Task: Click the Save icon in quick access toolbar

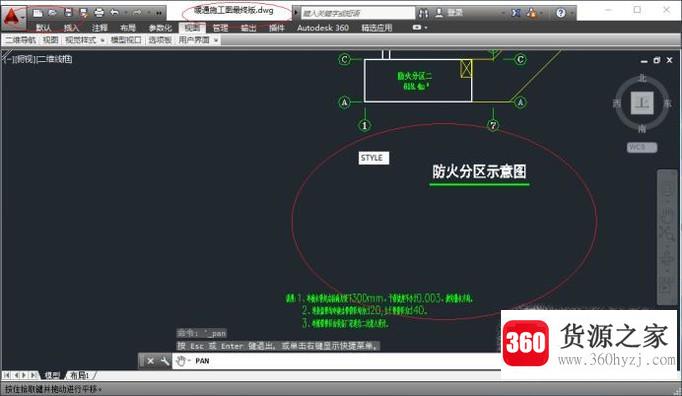Action: [68, 13]
